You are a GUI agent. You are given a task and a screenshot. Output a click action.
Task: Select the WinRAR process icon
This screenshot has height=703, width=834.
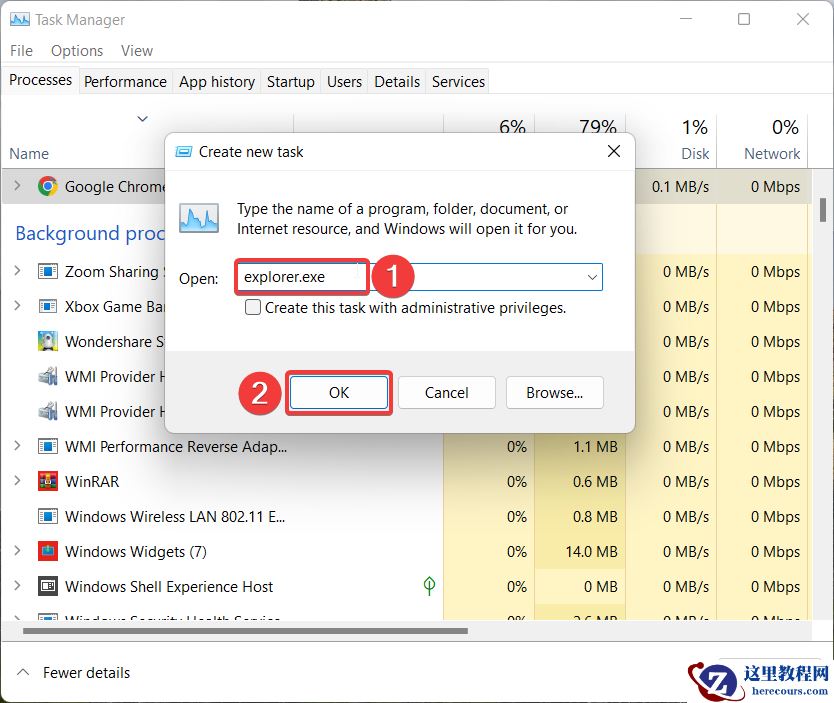[49, 481]
